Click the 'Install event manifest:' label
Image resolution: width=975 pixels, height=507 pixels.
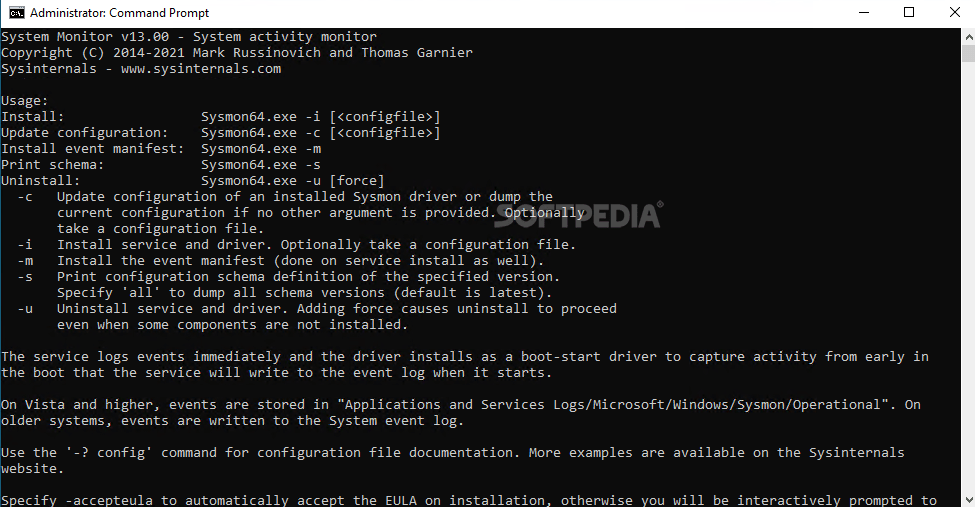(x=93, y=149)
